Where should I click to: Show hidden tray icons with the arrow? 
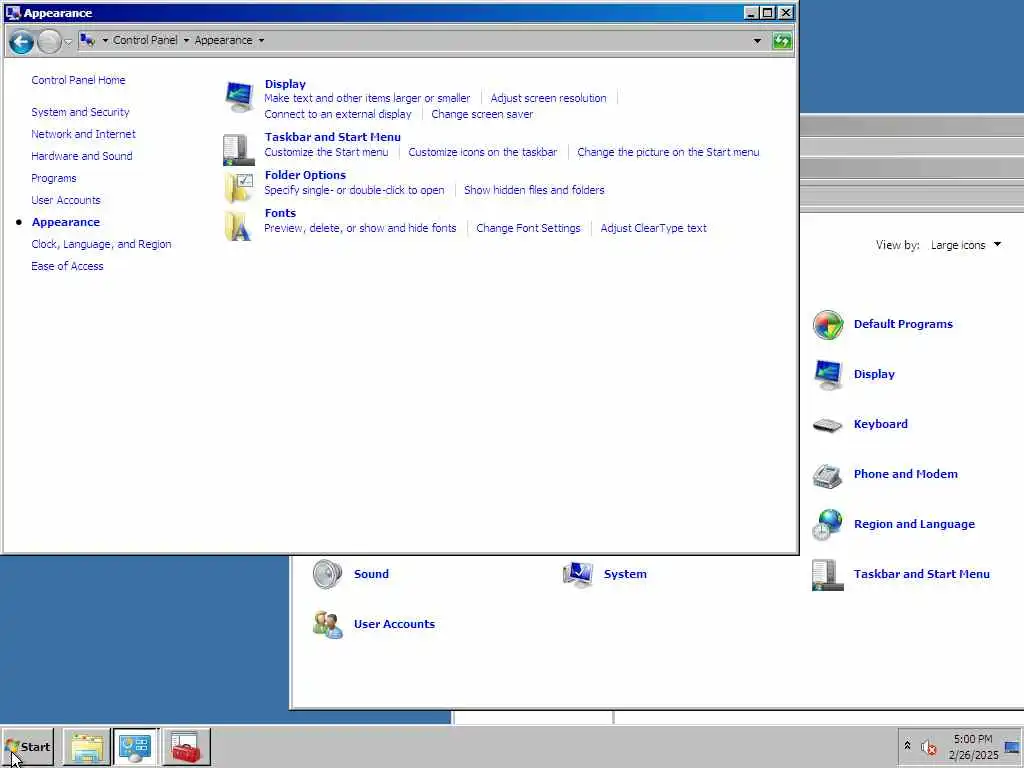(x=907, y=746)
